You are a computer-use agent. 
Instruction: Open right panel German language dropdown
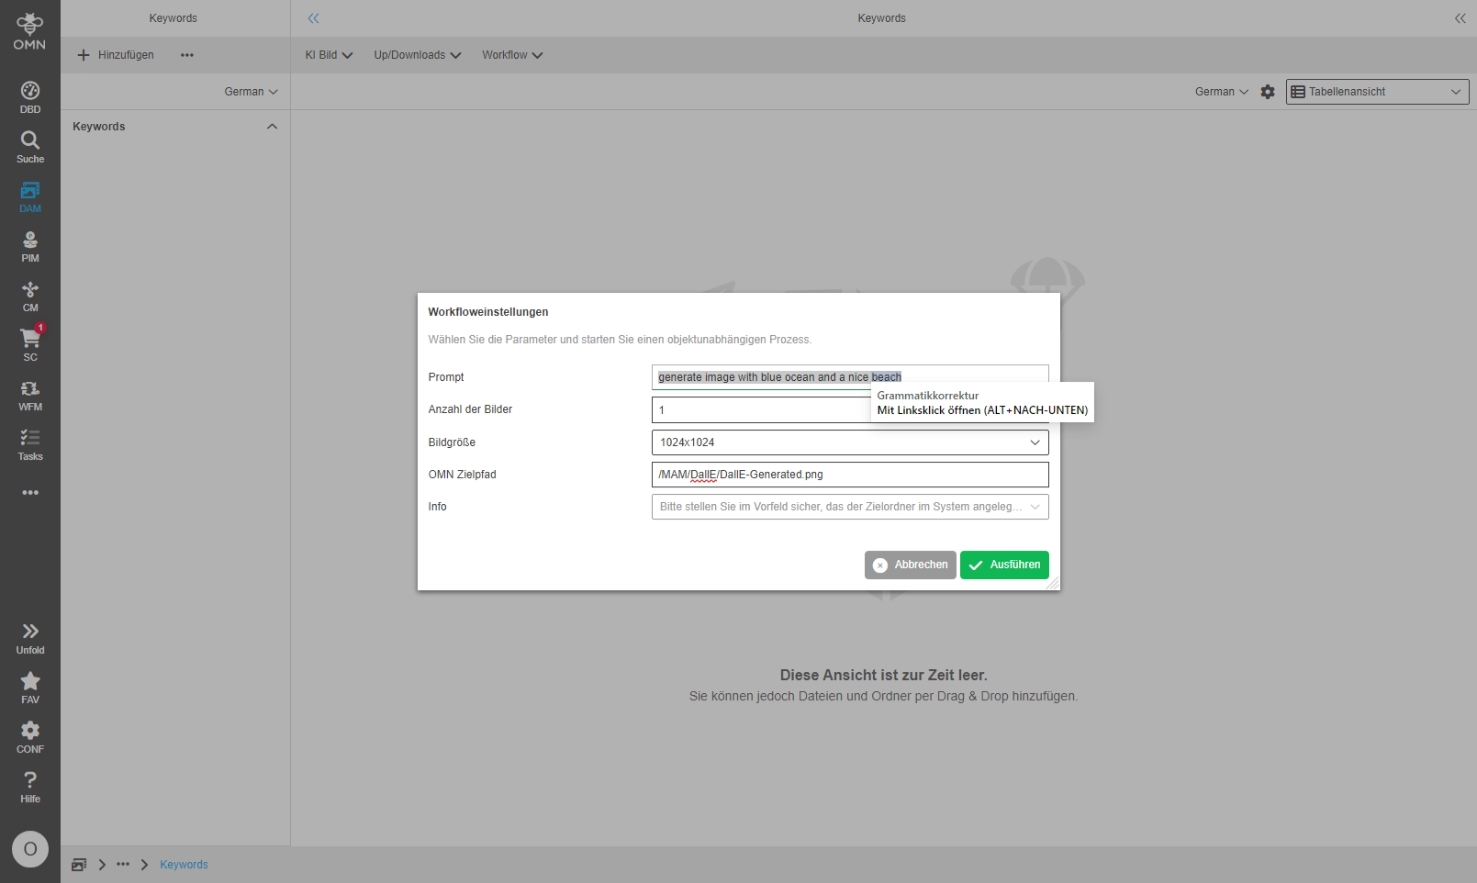1222,92
